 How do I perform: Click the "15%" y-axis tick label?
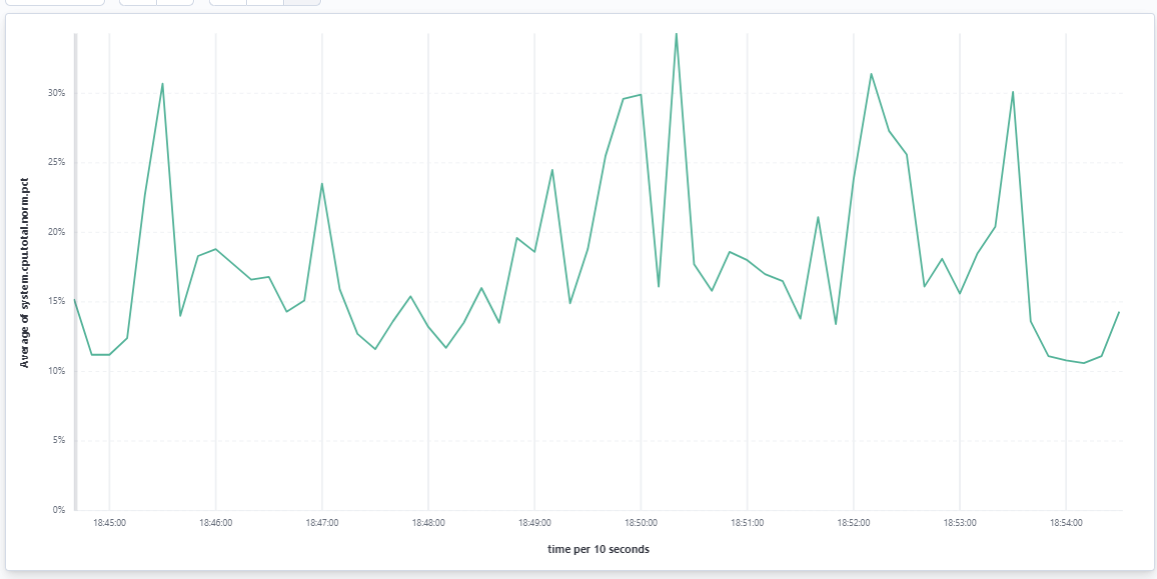(58, 302)
